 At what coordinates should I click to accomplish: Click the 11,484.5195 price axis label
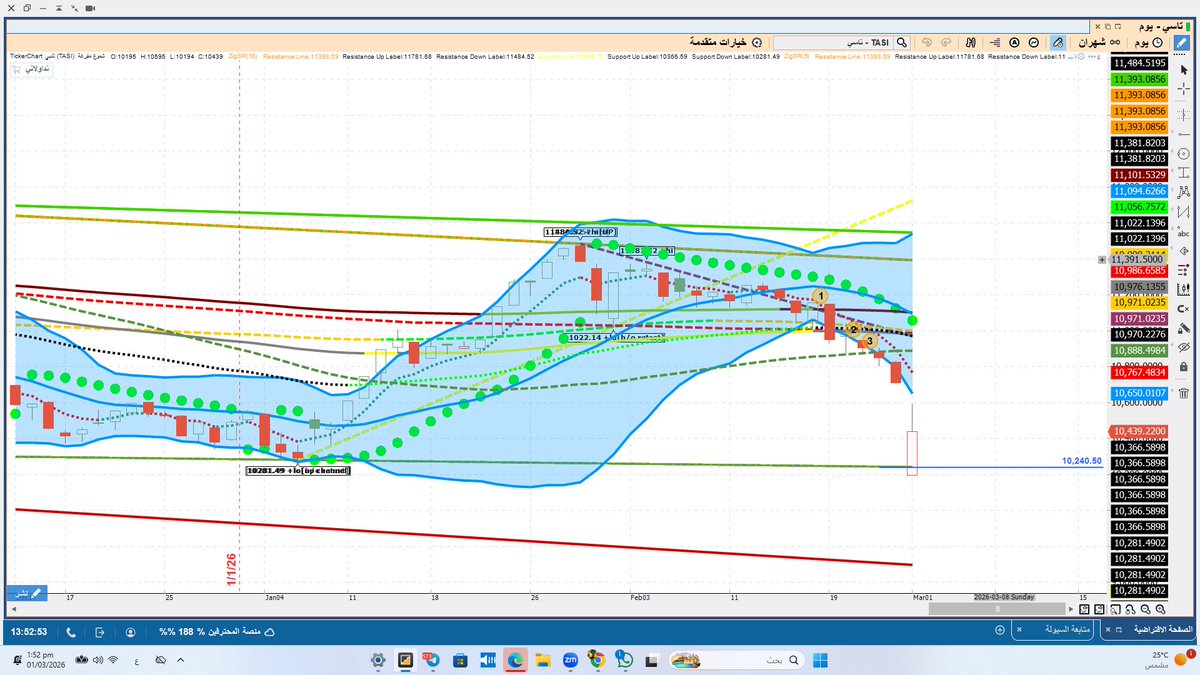pos(1140,62)
